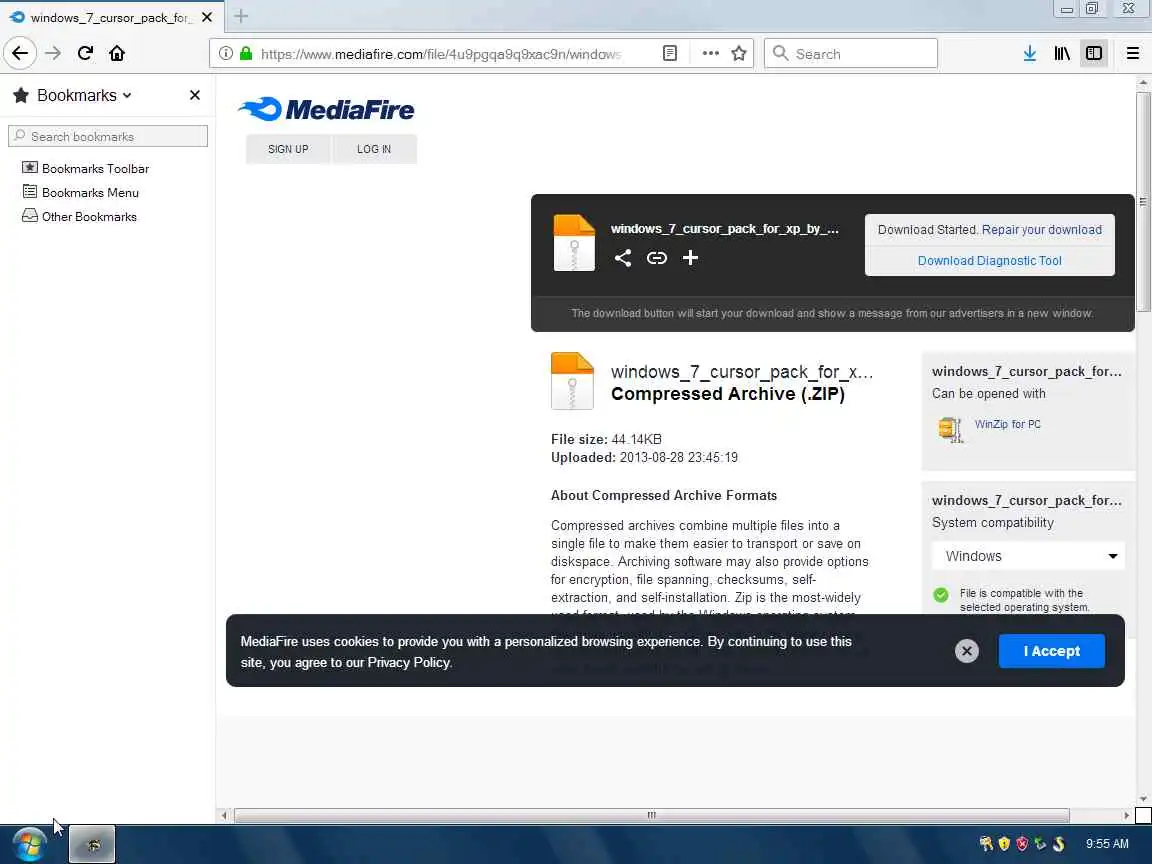Open the browser home page

(x=117, y=53)
